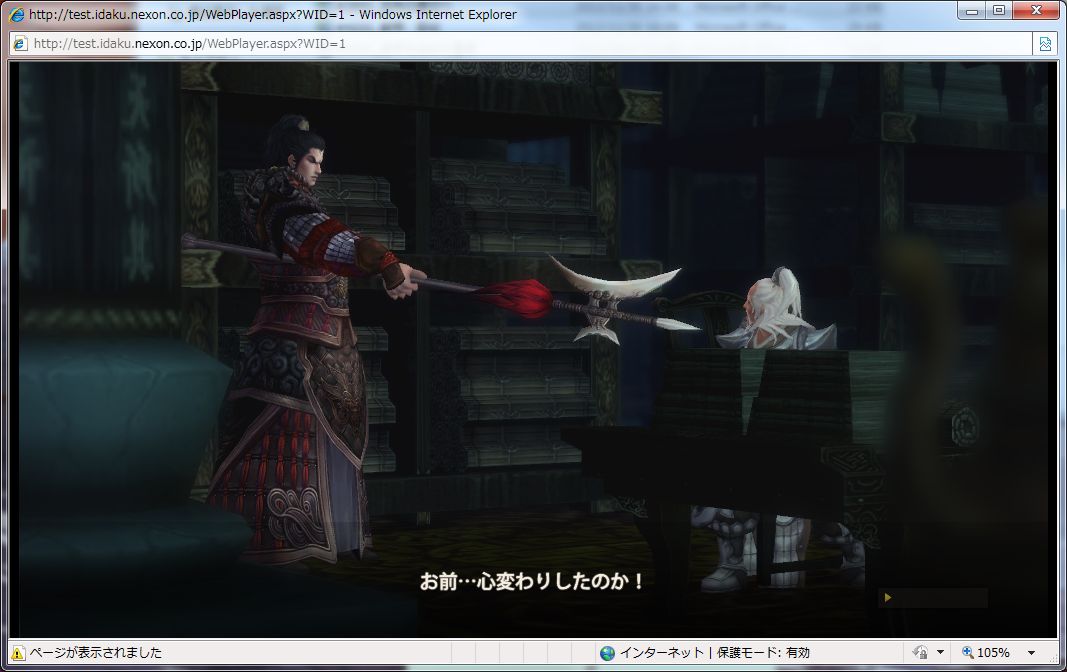Click インターネット | 保護モード: 有効 status text

714,653
